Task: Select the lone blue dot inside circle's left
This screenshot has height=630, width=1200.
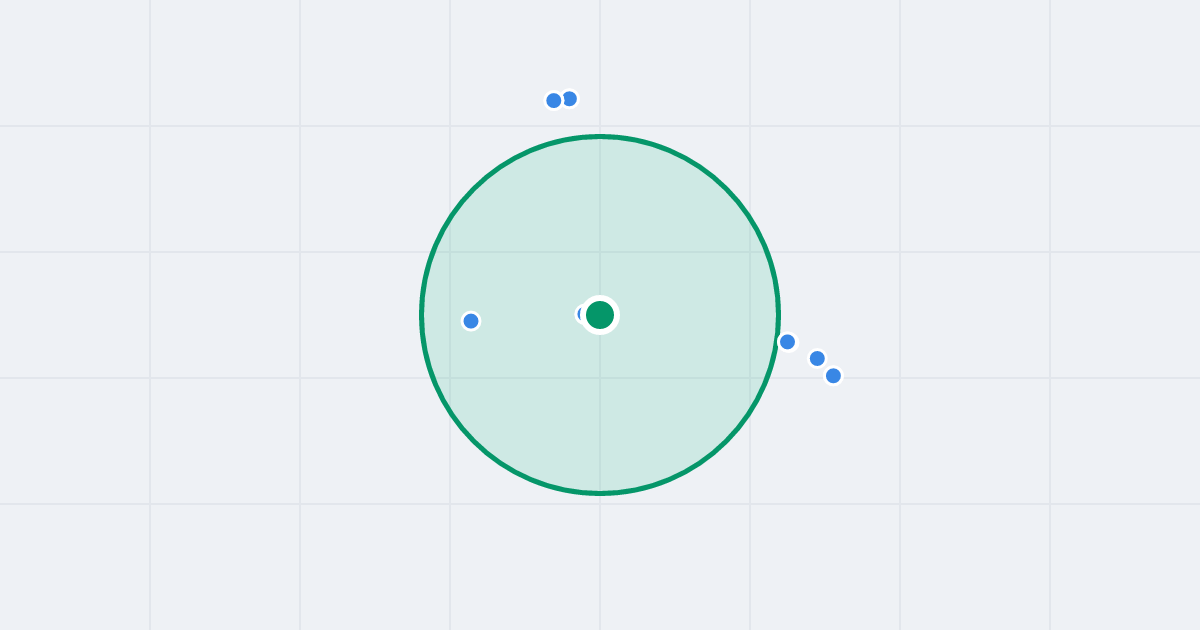Action: tap(471, 321)
